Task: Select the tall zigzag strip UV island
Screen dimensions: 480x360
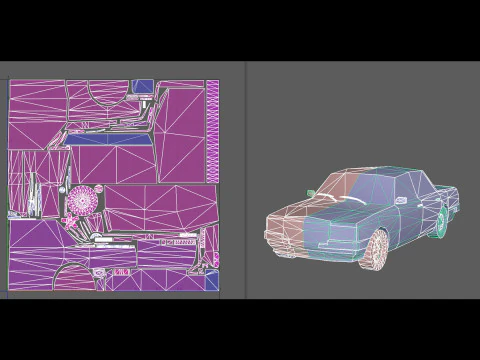Action: tap(213, 131)
